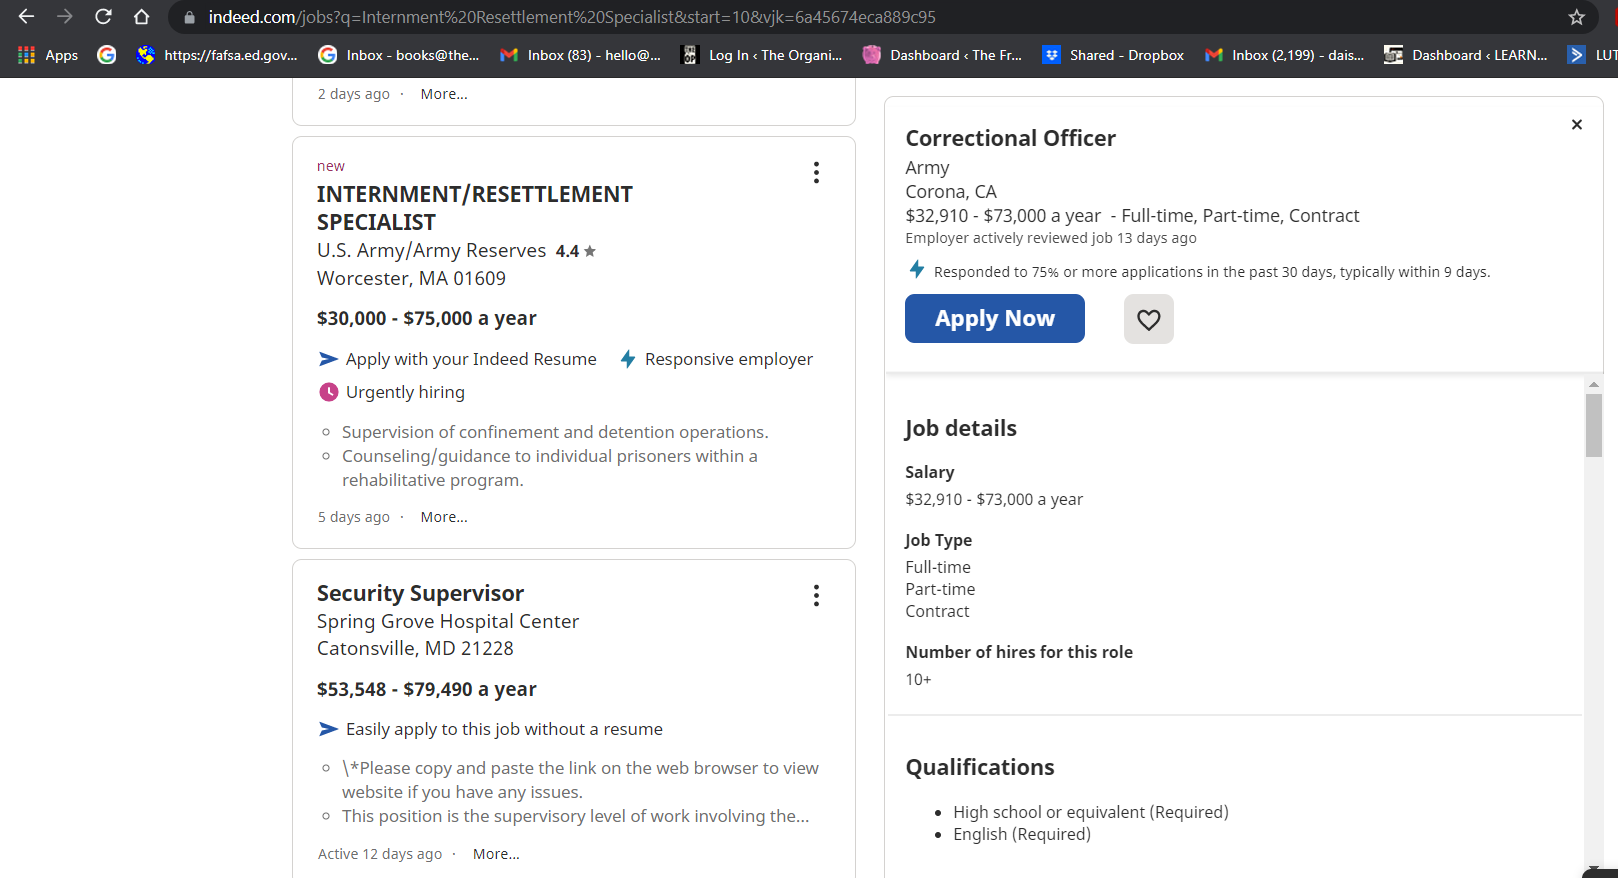Open options menu for Security Supervisor job

pos(816,596)
